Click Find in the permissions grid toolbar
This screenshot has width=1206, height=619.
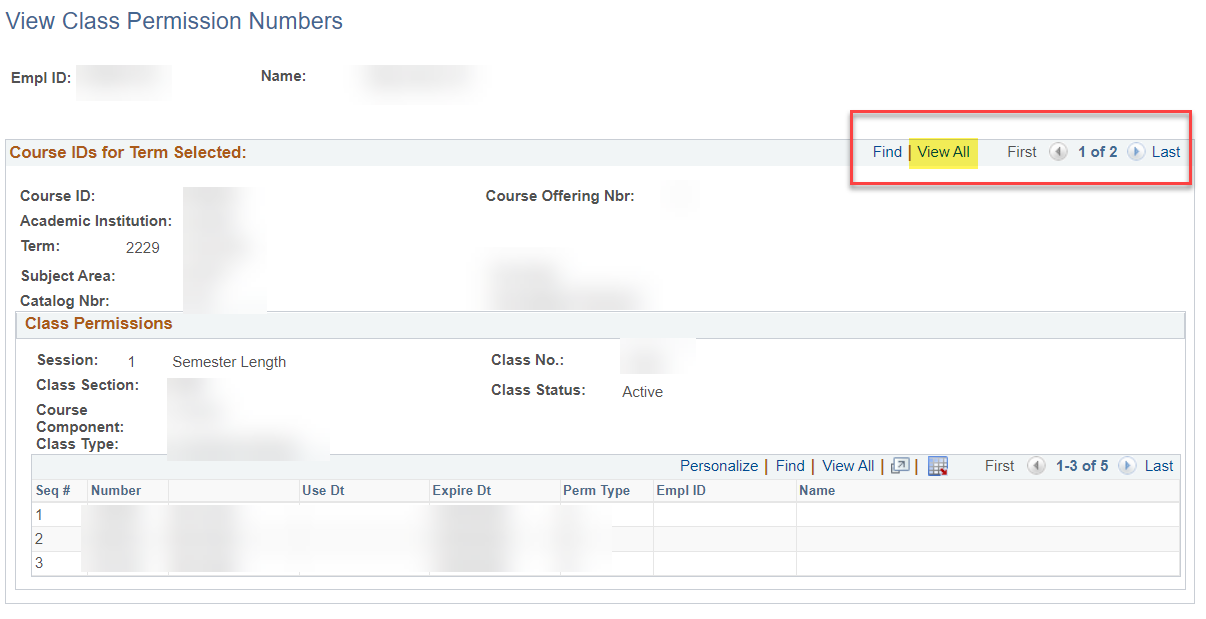coord(790,466)
